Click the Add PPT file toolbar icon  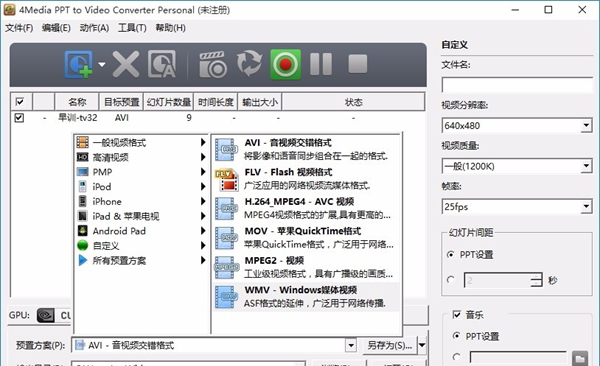(x=78, y=64)
